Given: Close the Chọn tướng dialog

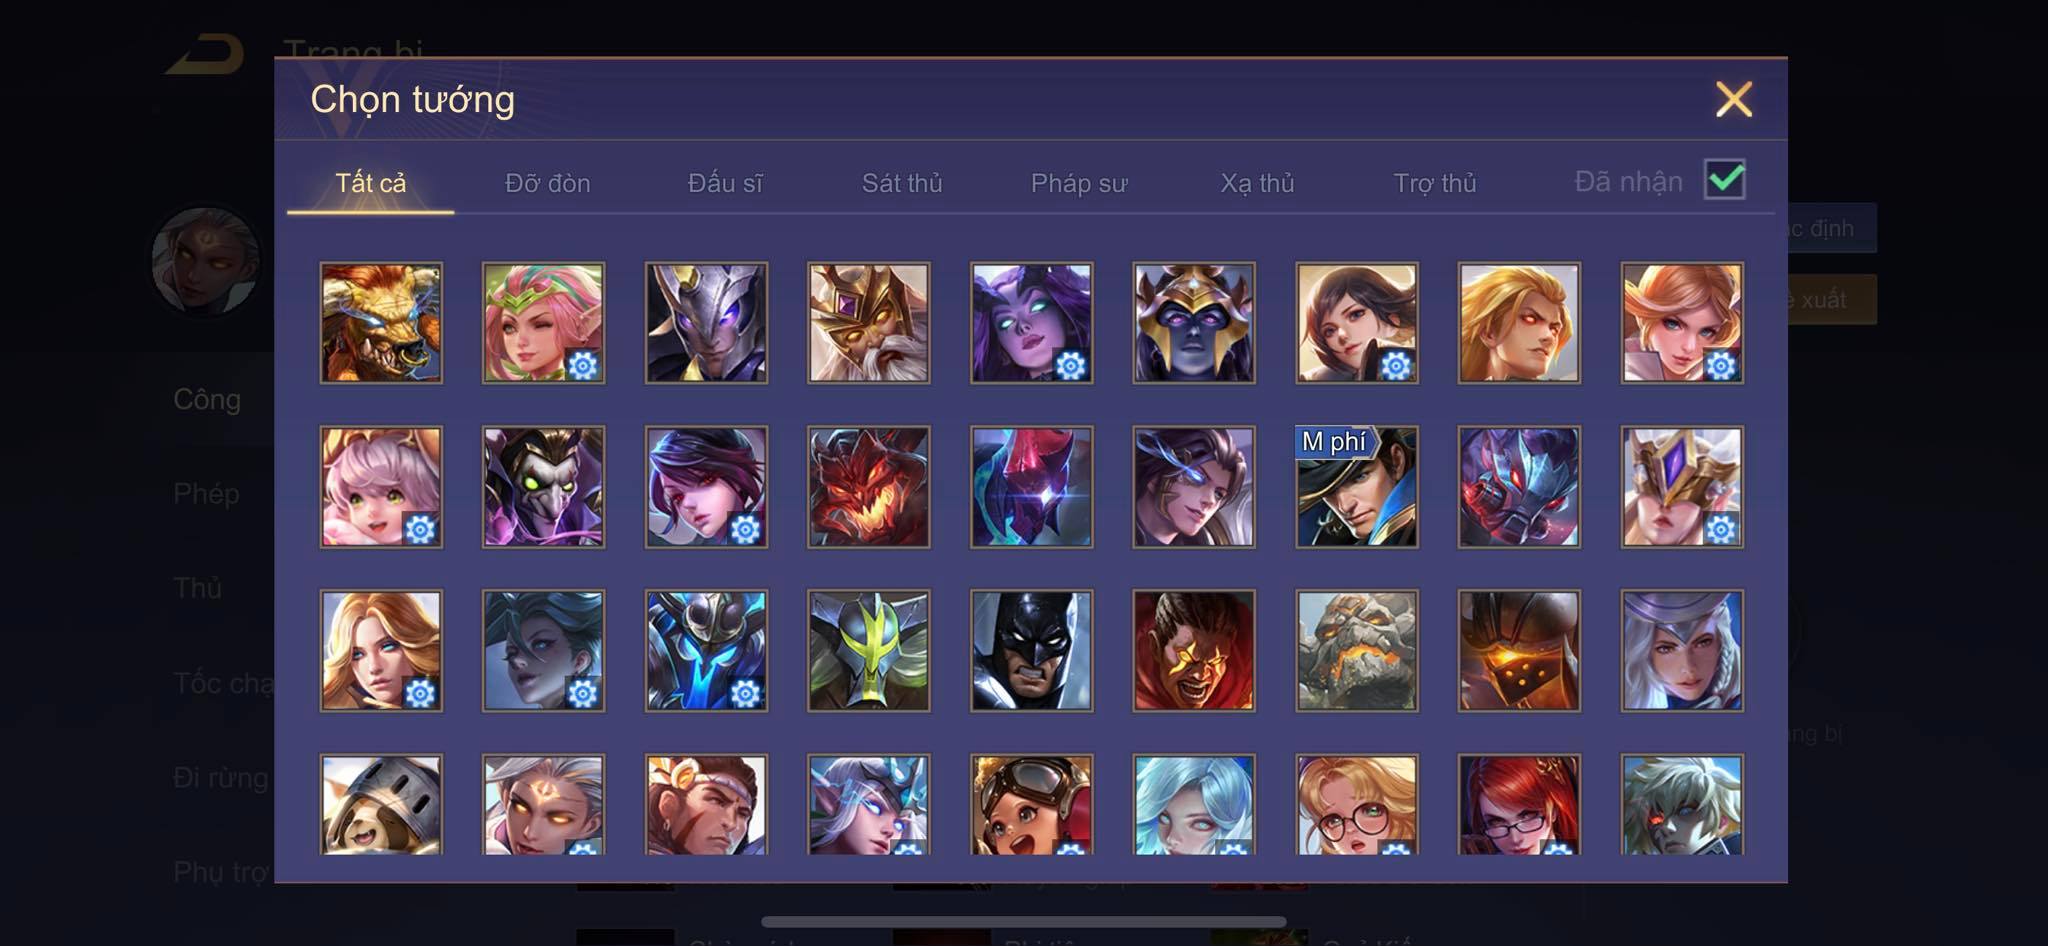Looking at the screenshot, I should point(1734,99).
